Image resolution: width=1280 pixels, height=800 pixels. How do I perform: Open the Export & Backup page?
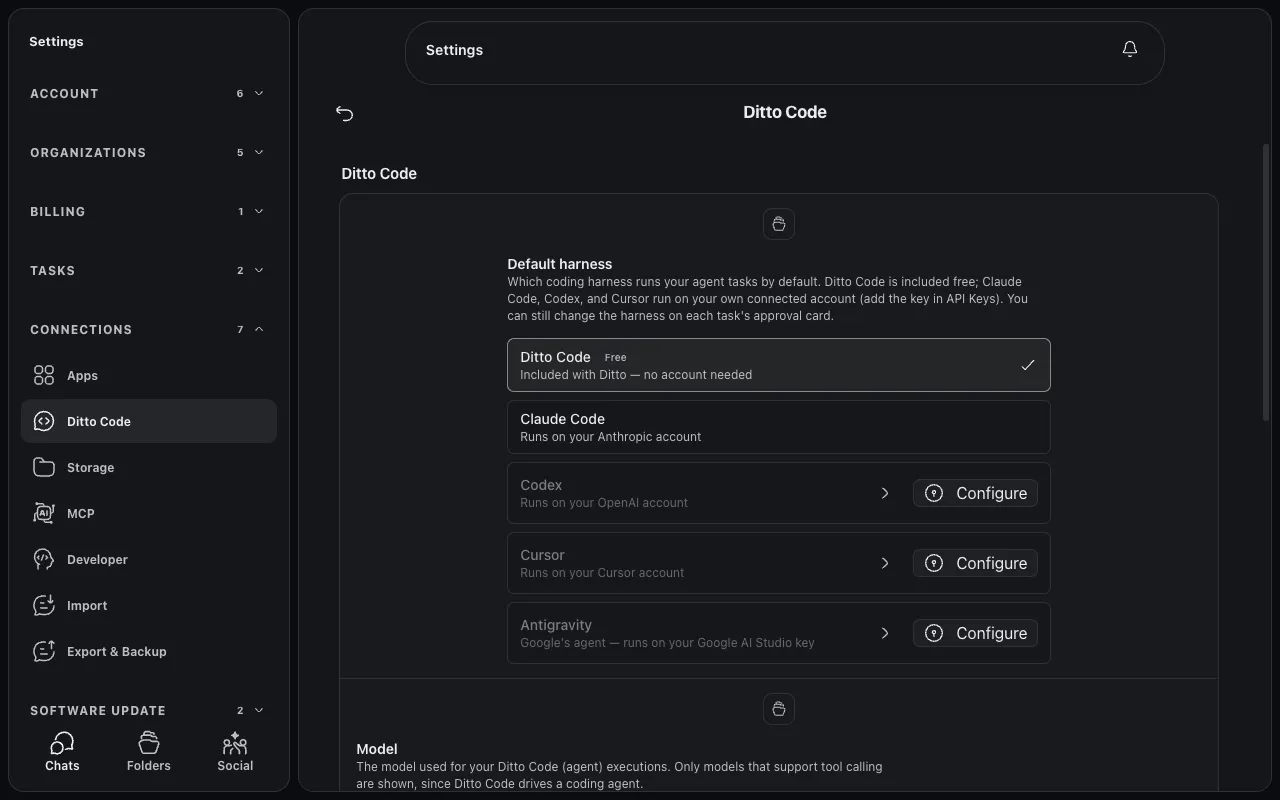click(149, 651)
